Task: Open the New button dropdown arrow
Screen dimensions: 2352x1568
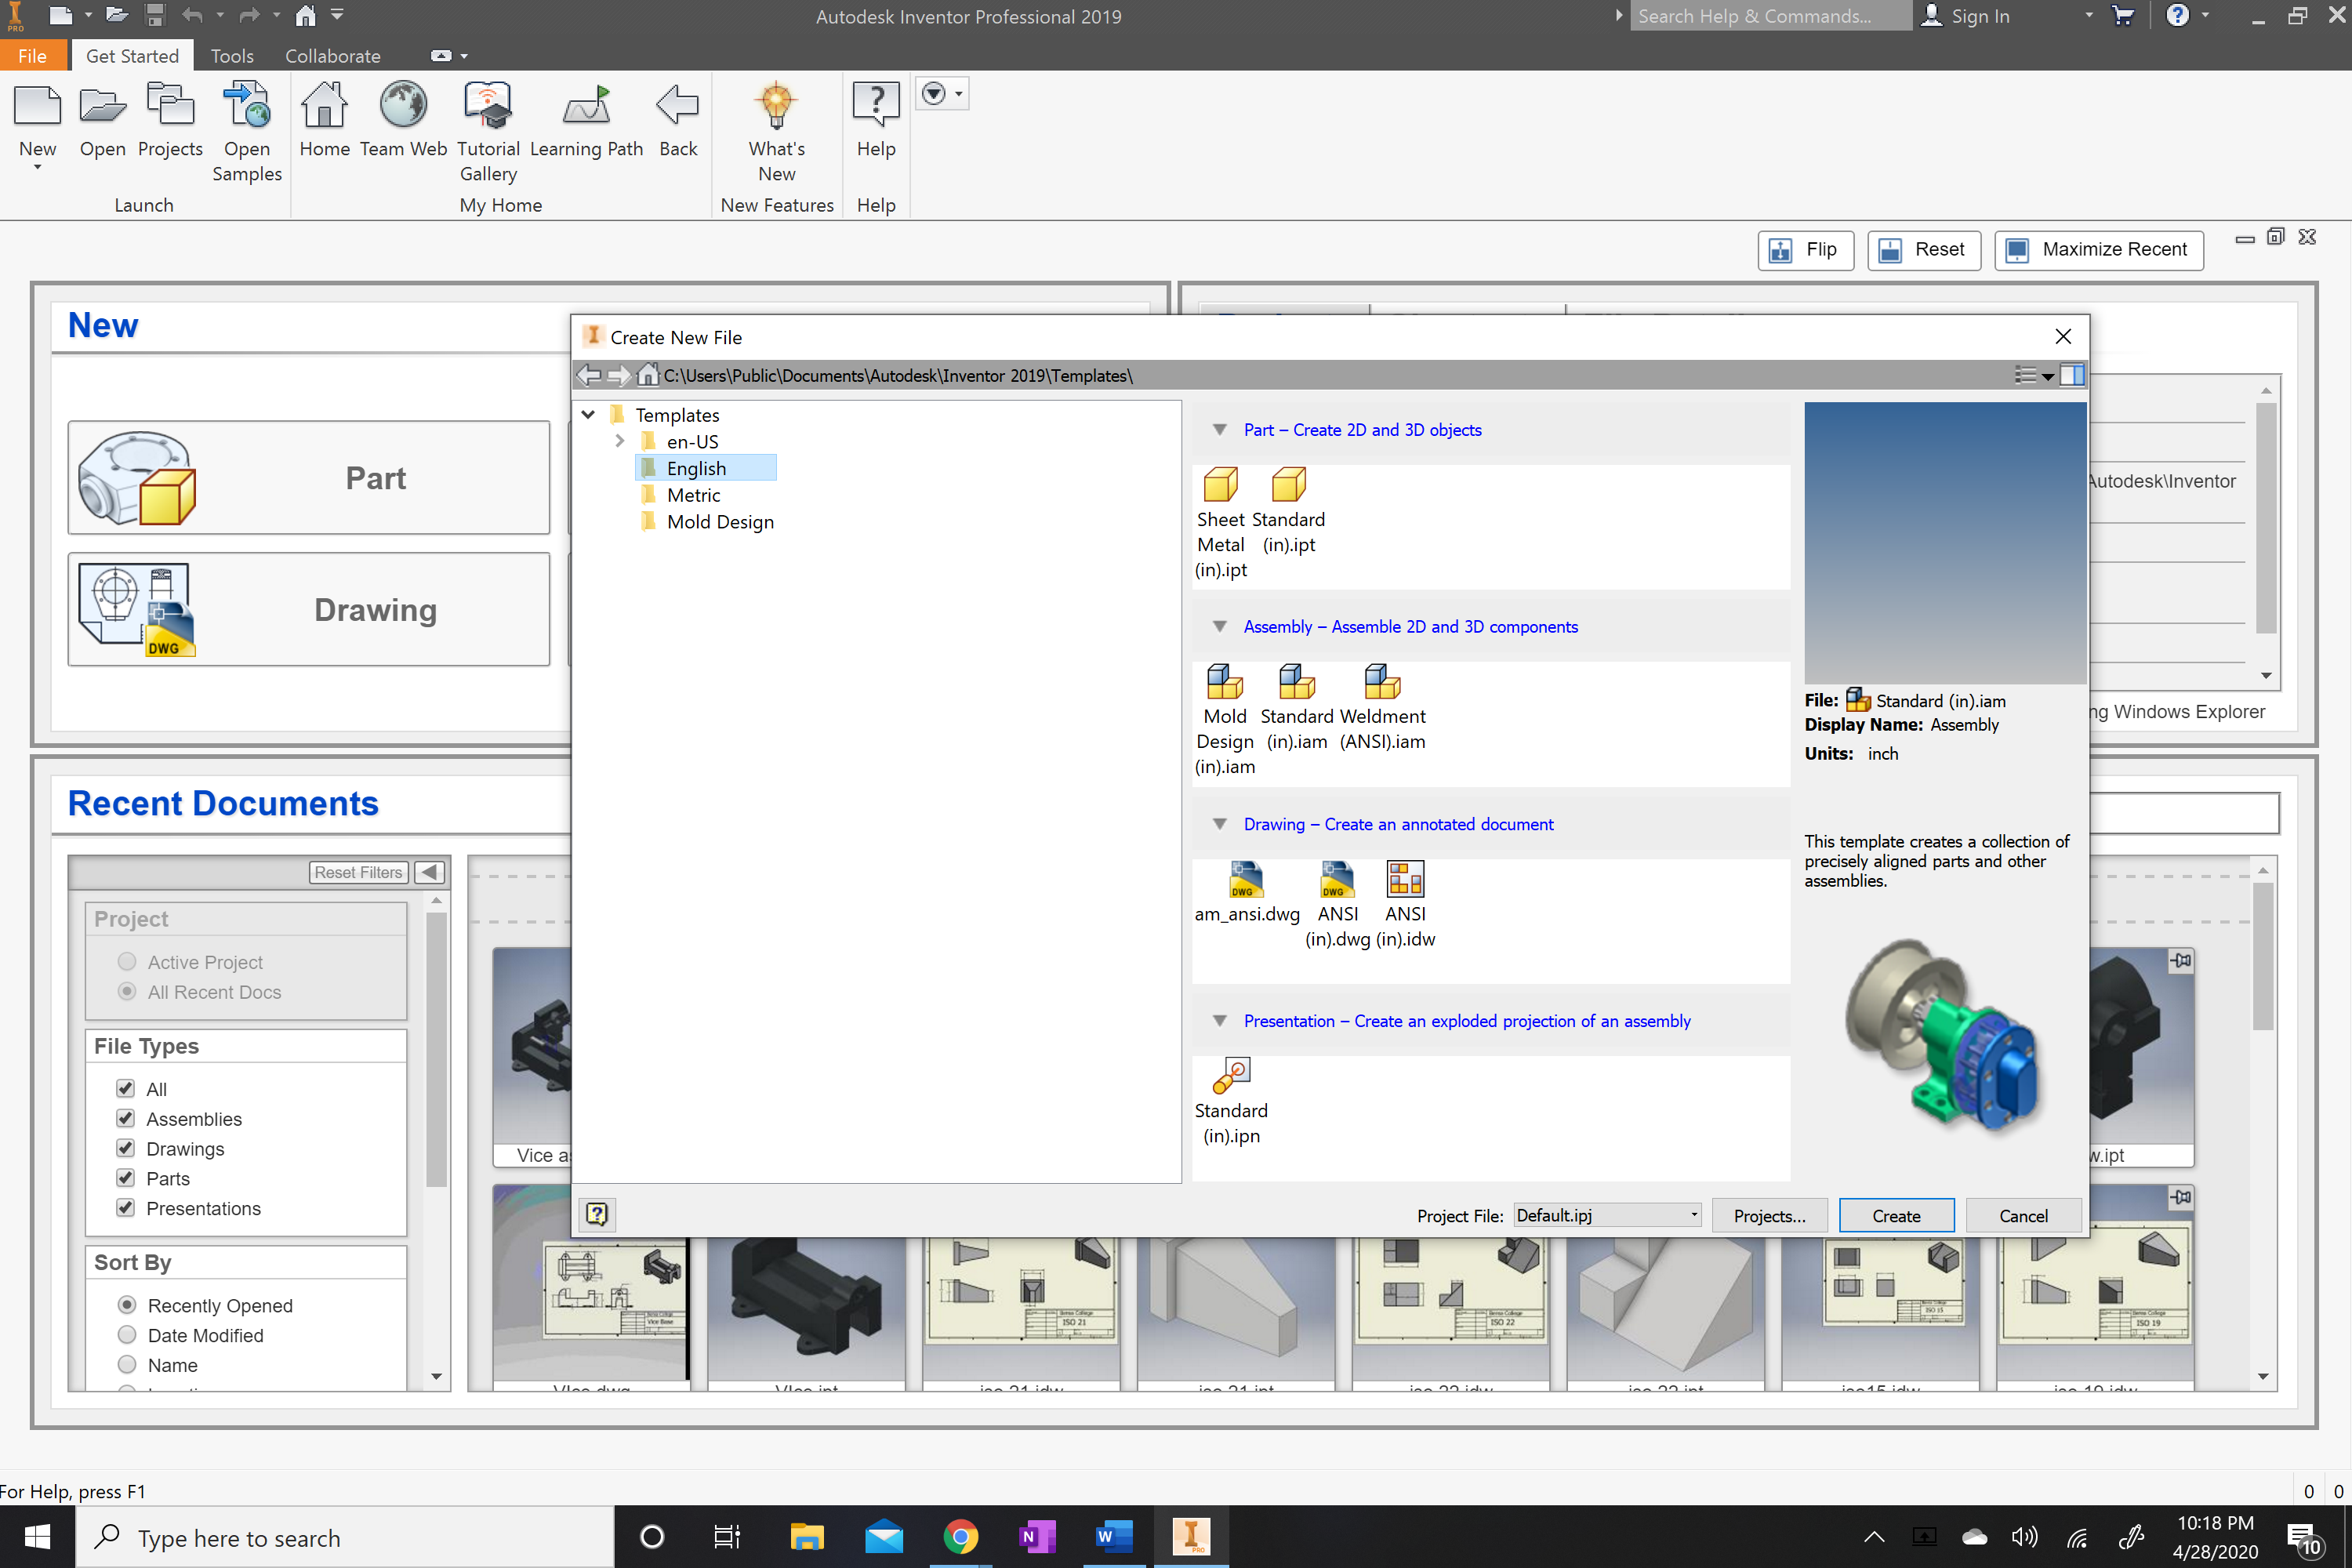Action: coord(37,168)
